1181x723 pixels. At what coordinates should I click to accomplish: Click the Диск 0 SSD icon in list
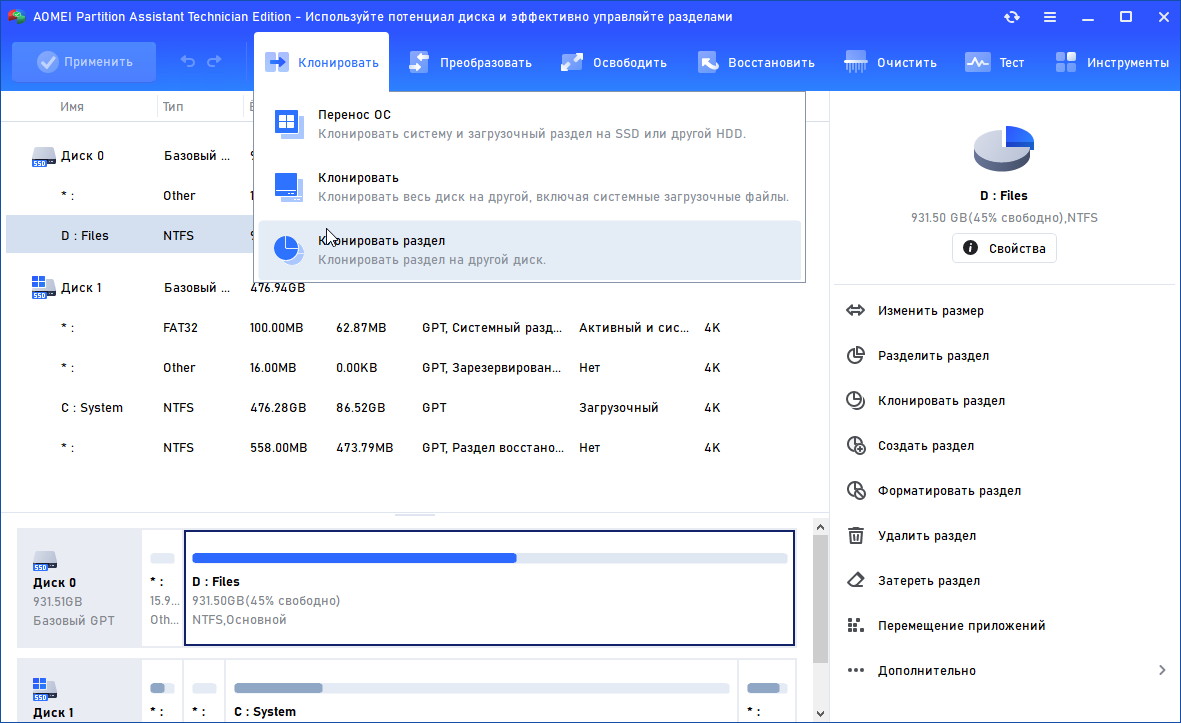click(44, 157)
